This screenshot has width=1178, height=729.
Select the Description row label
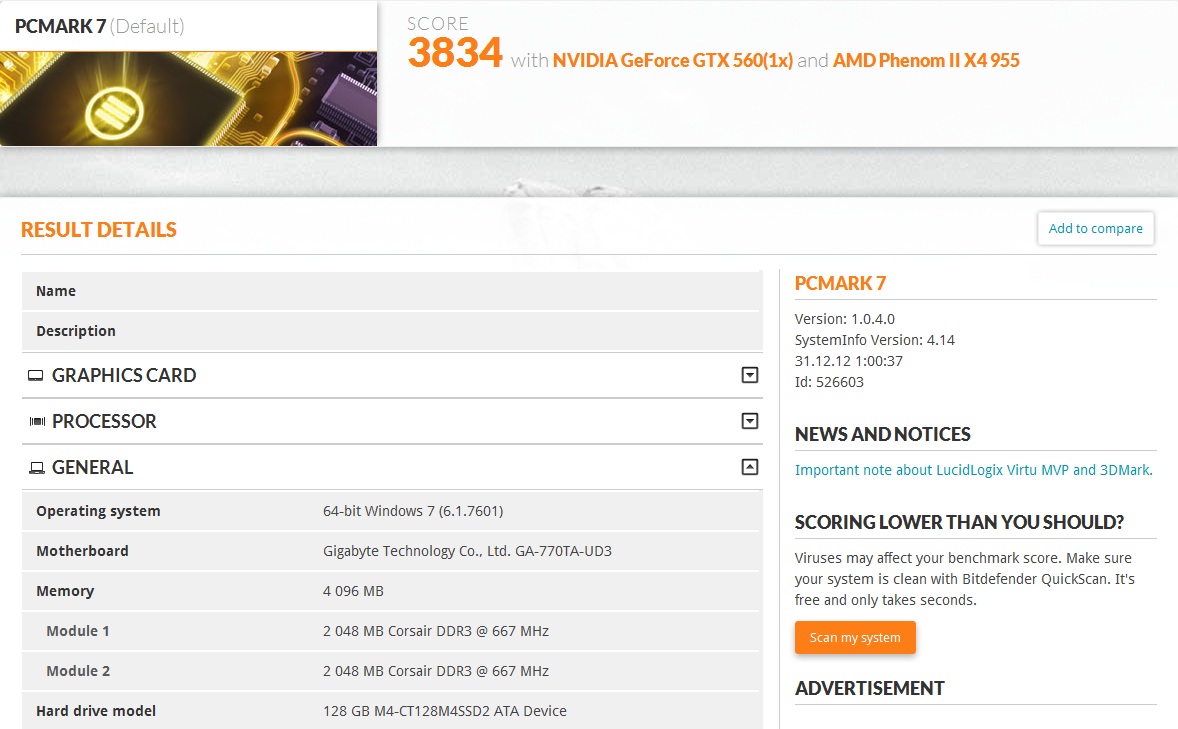point(76,331)
